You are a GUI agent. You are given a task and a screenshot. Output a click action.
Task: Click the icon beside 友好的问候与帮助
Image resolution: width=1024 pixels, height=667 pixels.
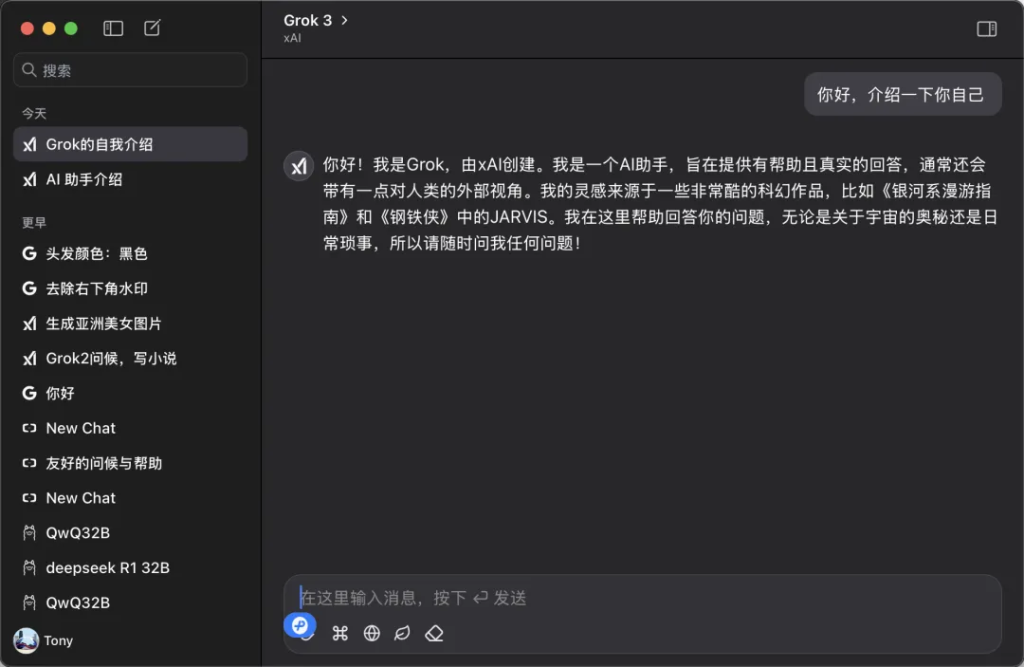click(29, 463)
